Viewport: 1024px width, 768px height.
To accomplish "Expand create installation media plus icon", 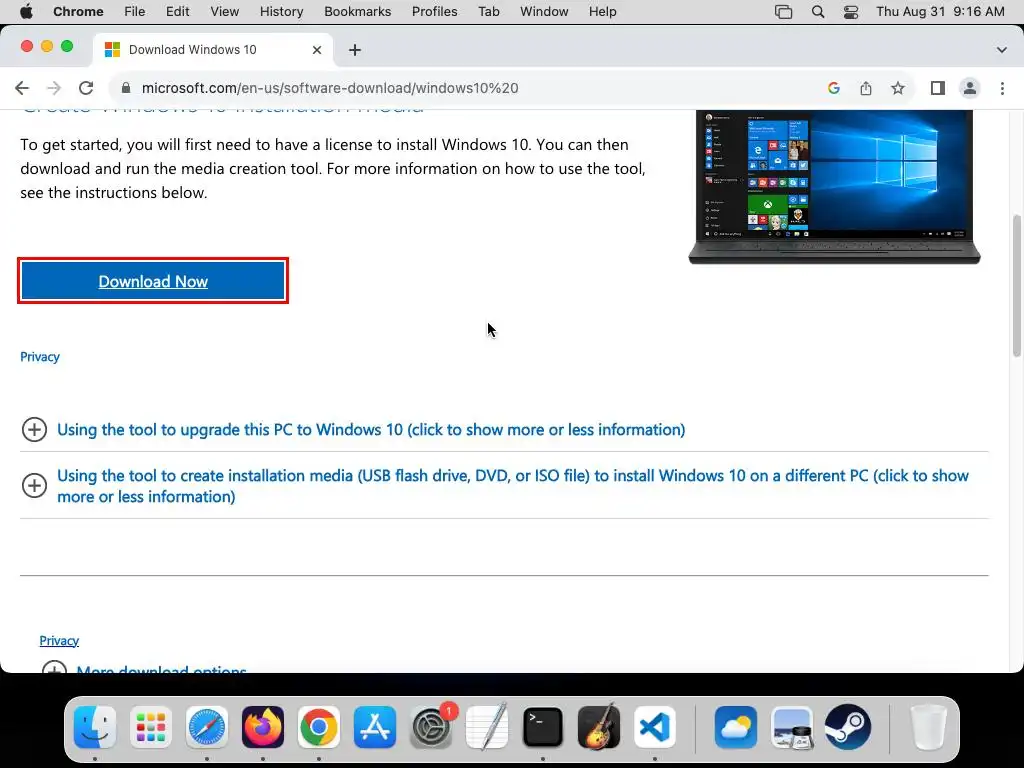I will [34, 485].
